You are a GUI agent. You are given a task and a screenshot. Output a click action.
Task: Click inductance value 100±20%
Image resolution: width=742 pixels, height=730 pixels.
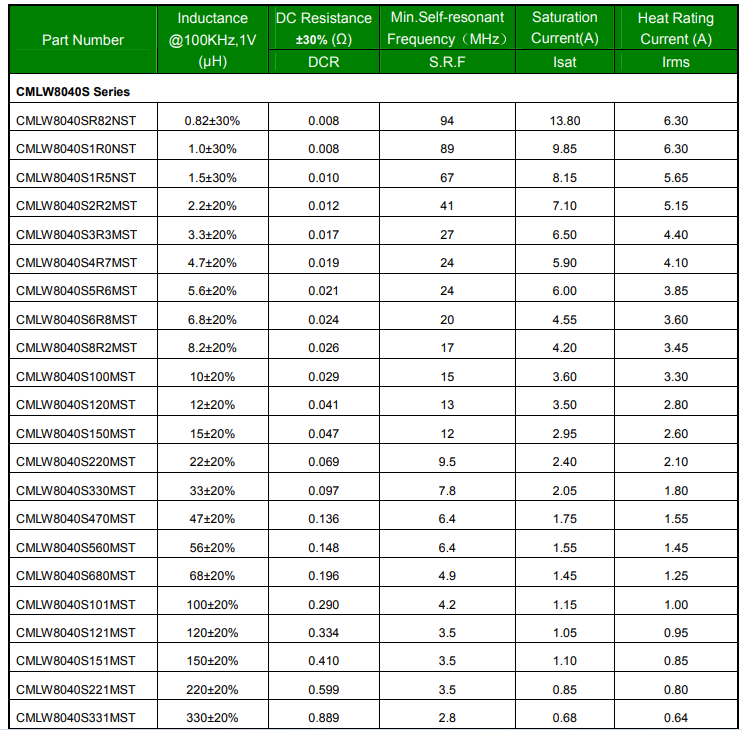coord(212,605)
